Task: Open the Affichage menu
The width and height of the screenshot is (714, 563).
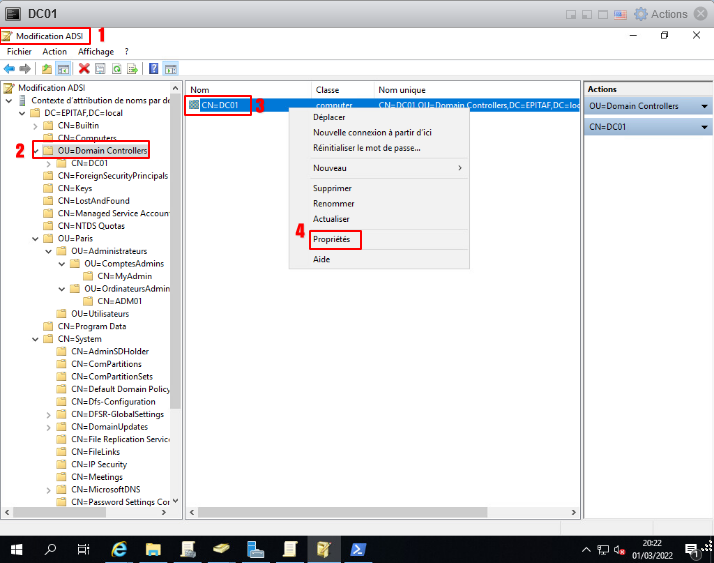Action: click(x=96, y=52)
